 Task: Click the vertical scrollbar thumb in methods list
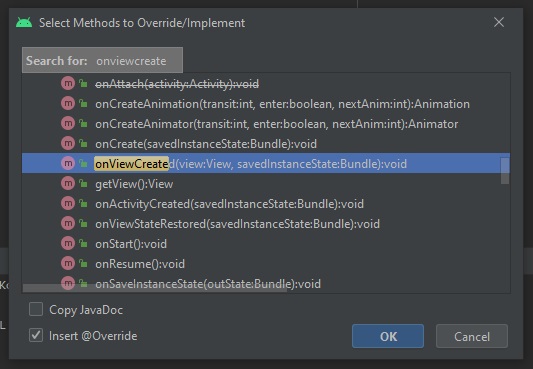pos(505,171)
